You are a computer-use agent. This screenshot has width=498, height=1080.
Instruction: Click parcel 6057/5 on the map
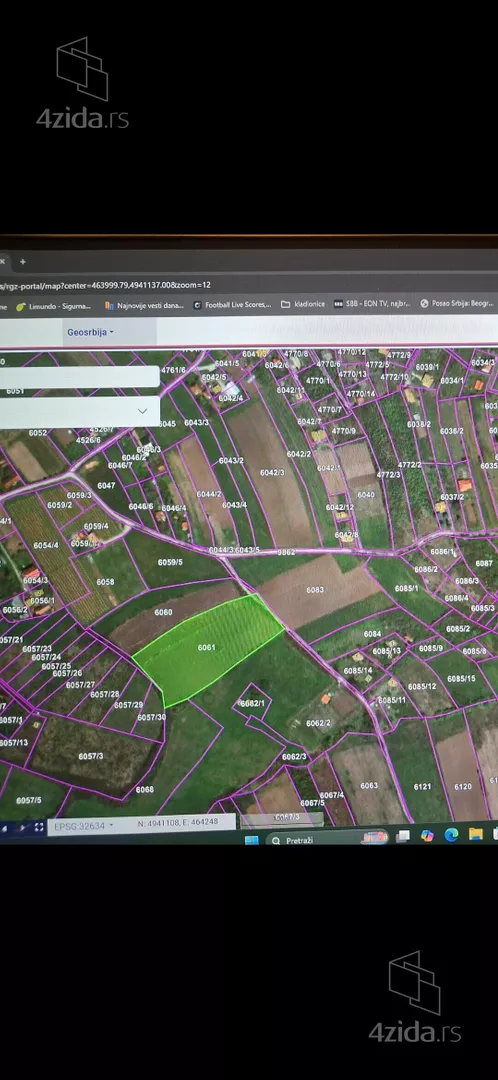pos(28,800)
